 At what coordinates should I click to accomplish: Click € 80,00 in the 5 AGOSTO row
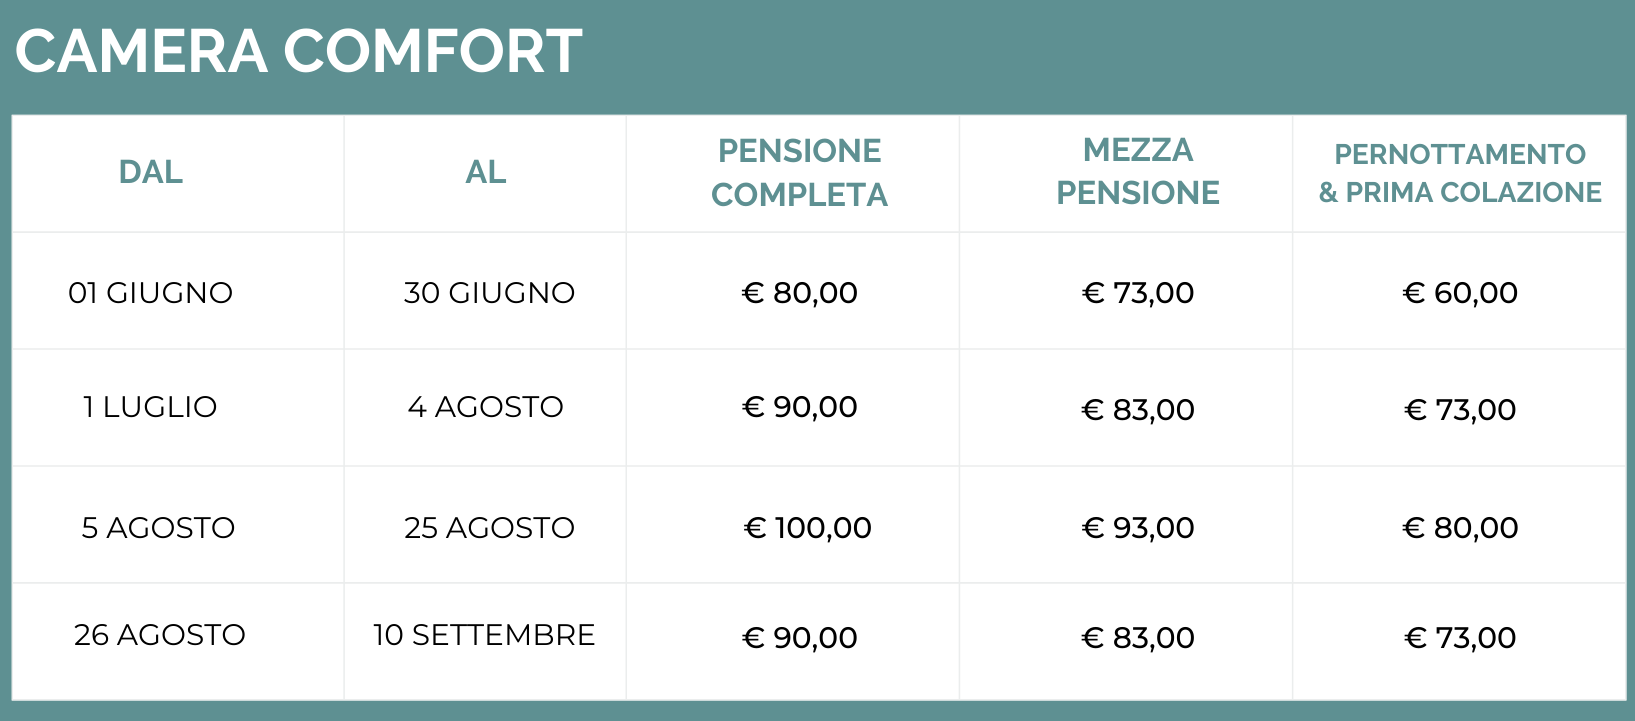point(1460,528)
